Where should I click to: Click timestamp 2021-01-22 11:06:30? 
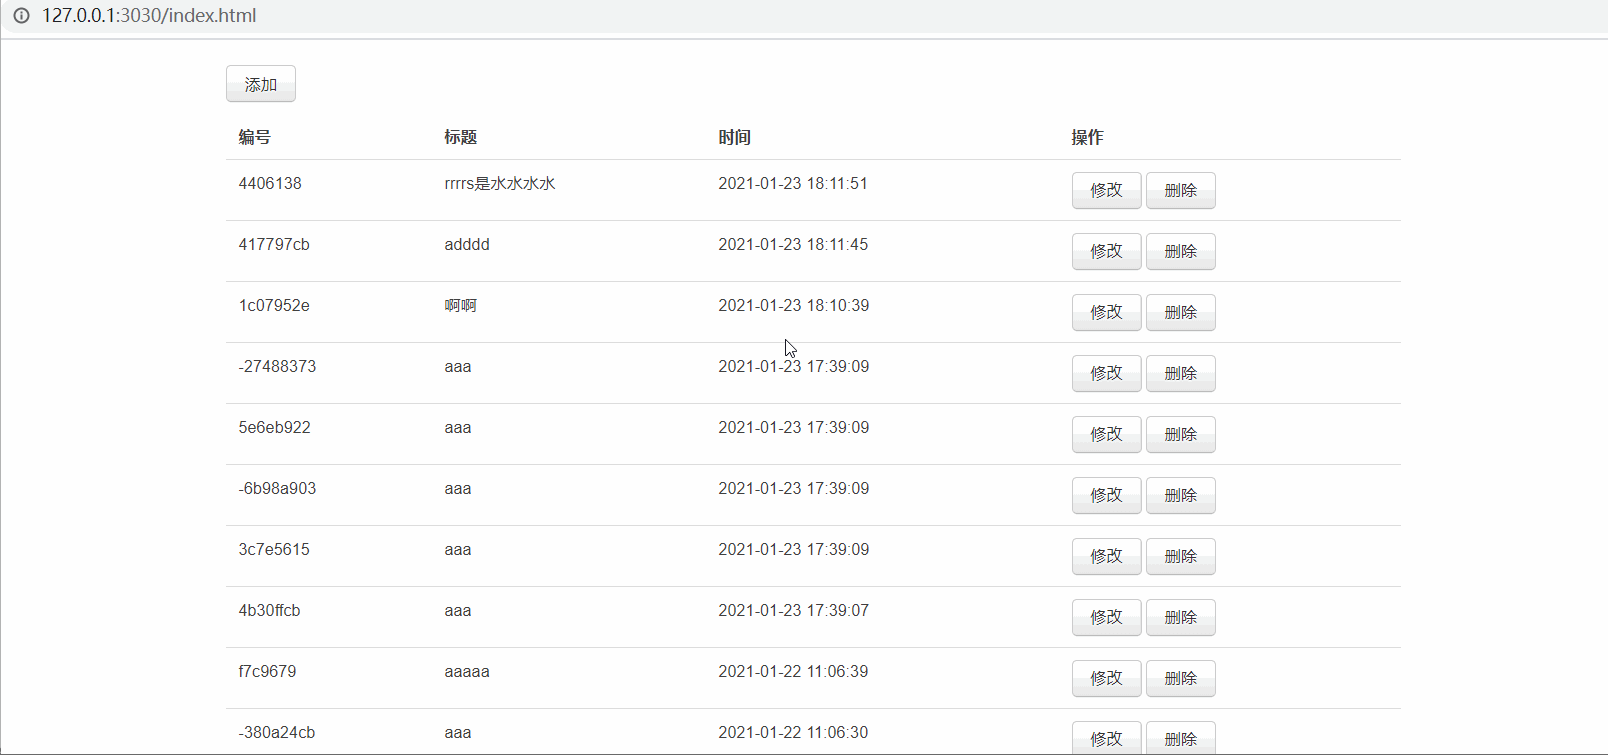pos(794,733)
